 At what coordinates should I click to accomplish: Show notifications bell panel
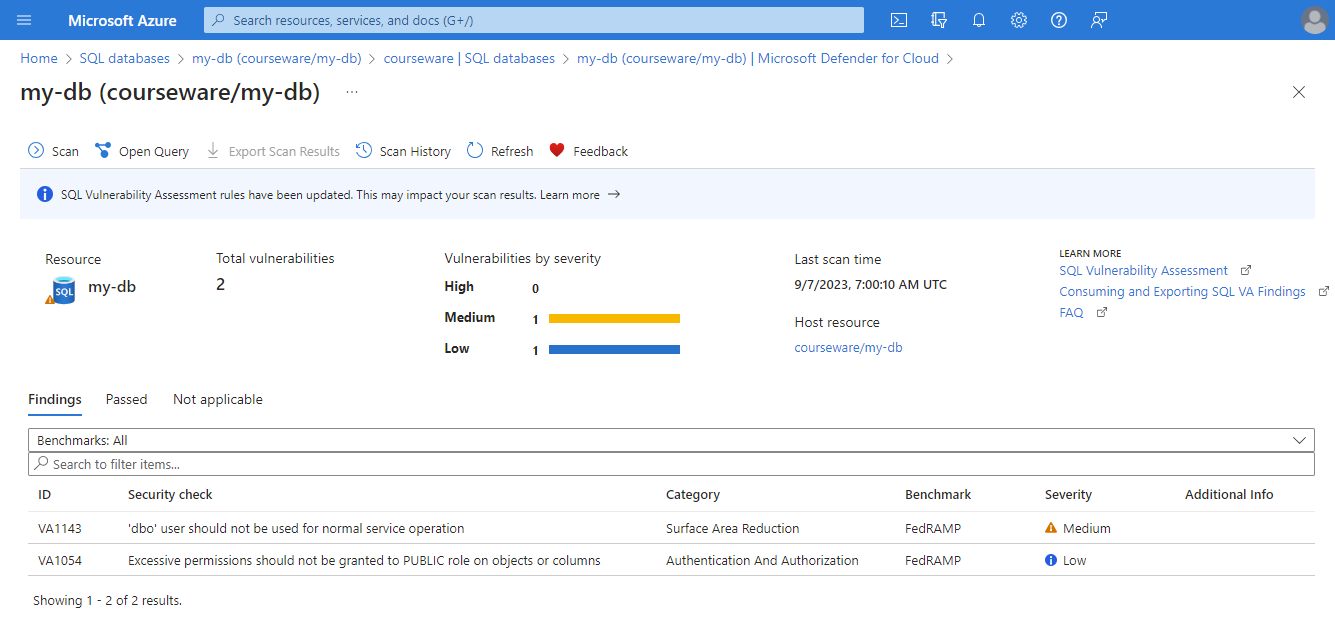pos(979,20)
